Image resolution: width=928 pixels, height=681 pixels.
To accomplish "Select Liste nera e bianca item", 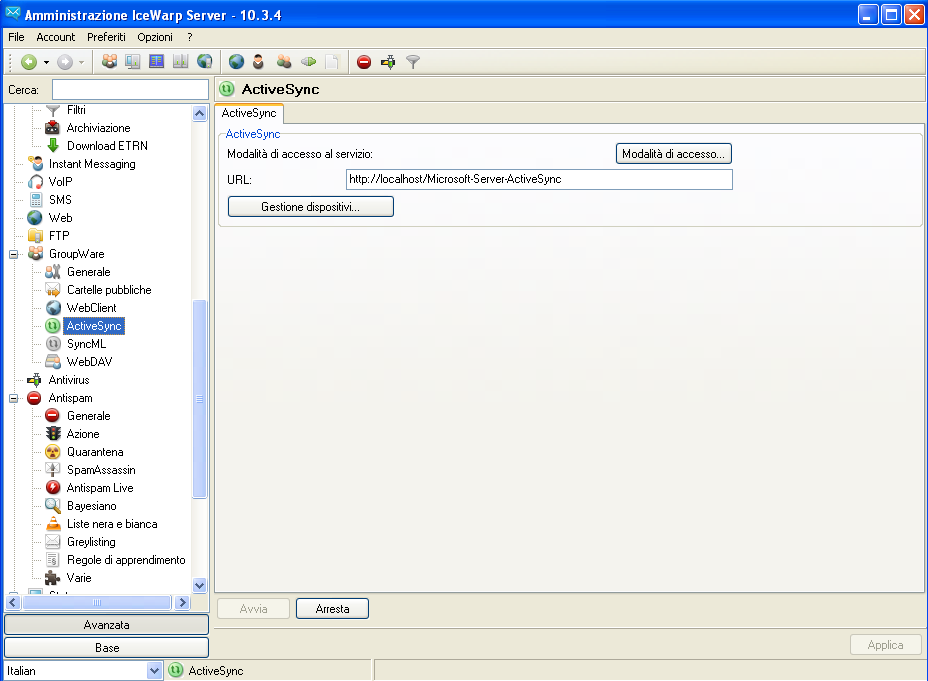I will pyautogui.click(x=112, y=524).
